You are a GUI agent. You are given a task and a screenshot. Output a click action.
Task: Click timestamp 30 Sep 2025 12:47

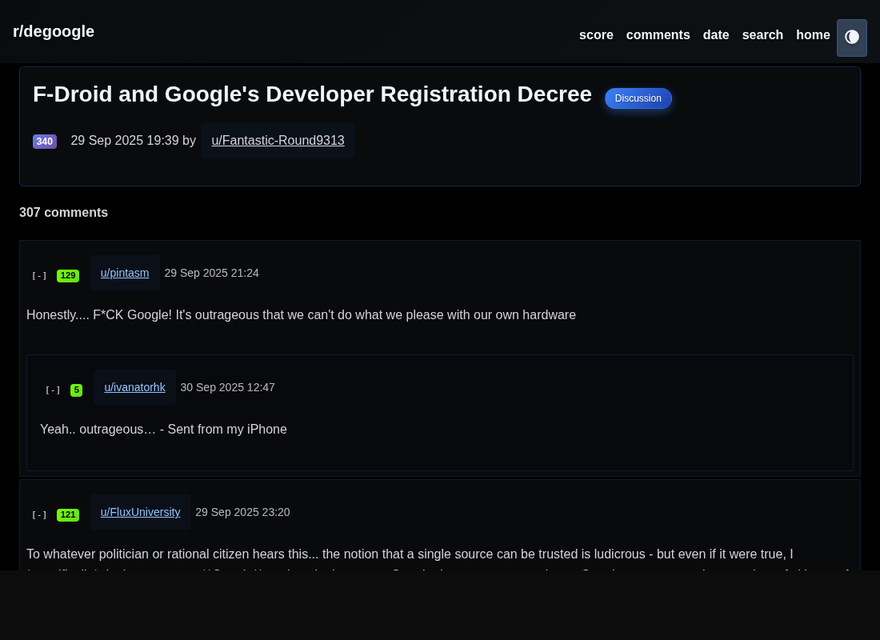(x=227, y=387)
